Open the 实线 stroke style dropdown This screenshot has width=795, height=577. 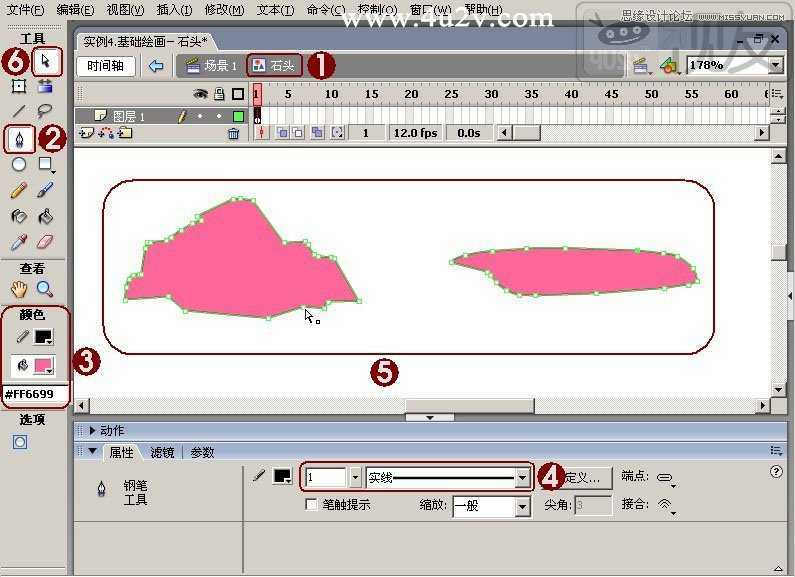click(522, 477)
